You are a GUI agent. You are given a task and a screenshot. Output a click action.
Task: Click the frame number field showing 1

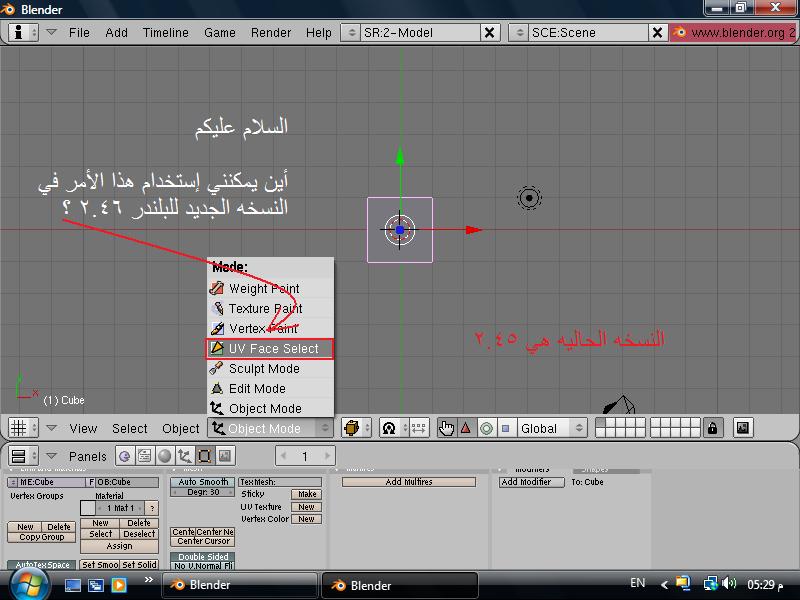click(x=305, y=456)
